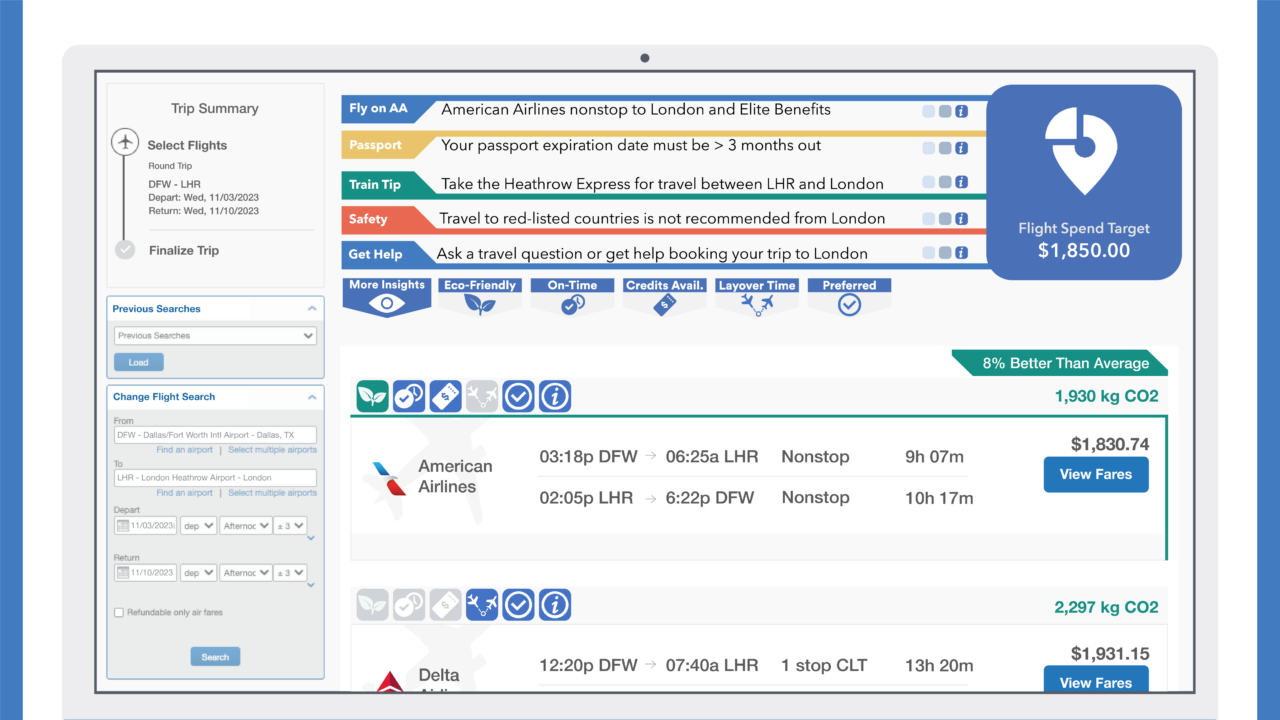This screenshot has width=1280, height=720.
Task: Open the info icon in the Fly on AA row
Action: pyautogui.click(x=961, y=111)
